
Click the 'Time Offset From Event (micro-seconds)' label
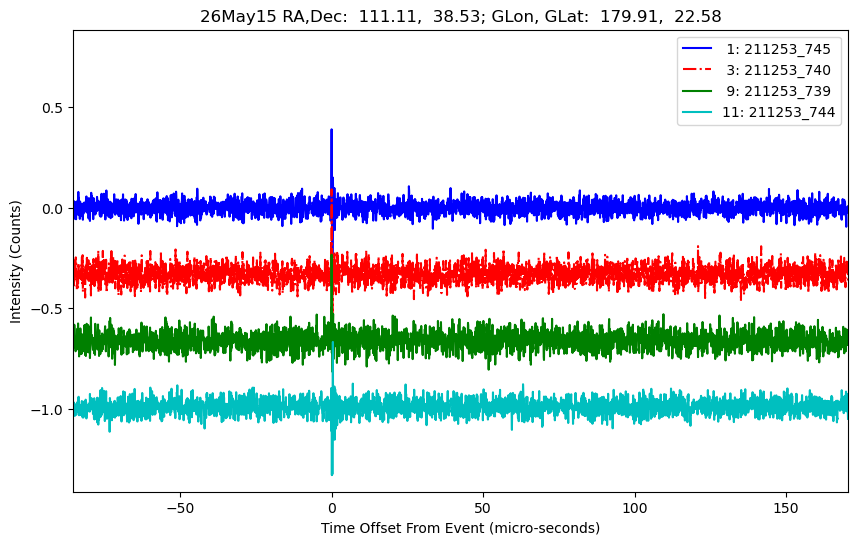[x=460, y=528]
